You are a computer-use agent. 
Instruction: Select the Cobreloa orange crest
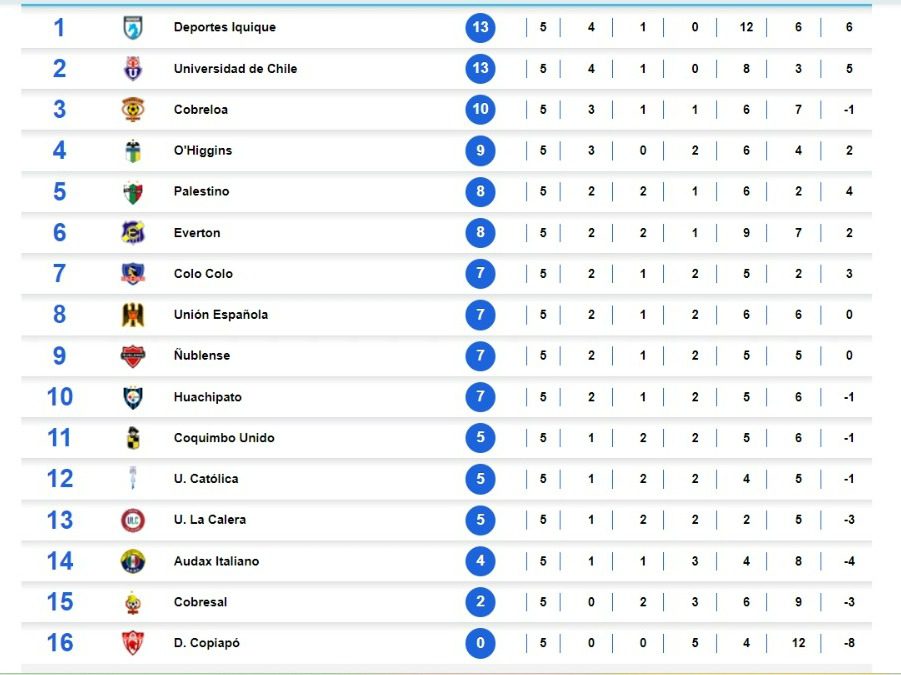tap(133, 109)
